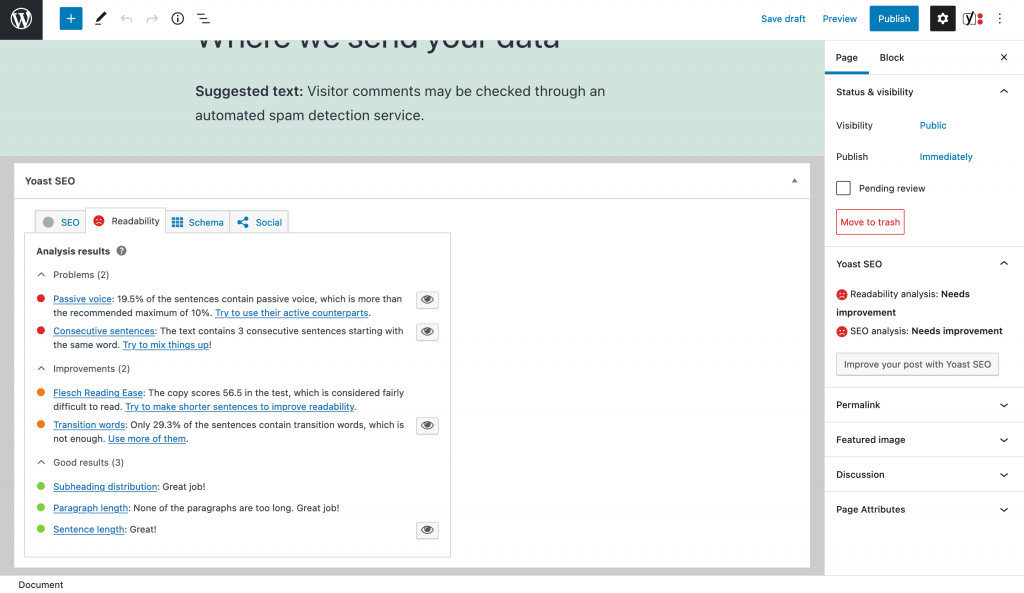Screen dimensions: 1024x593
Task: Toggle sentence length highlighting eye button
Action: (427, 530)
